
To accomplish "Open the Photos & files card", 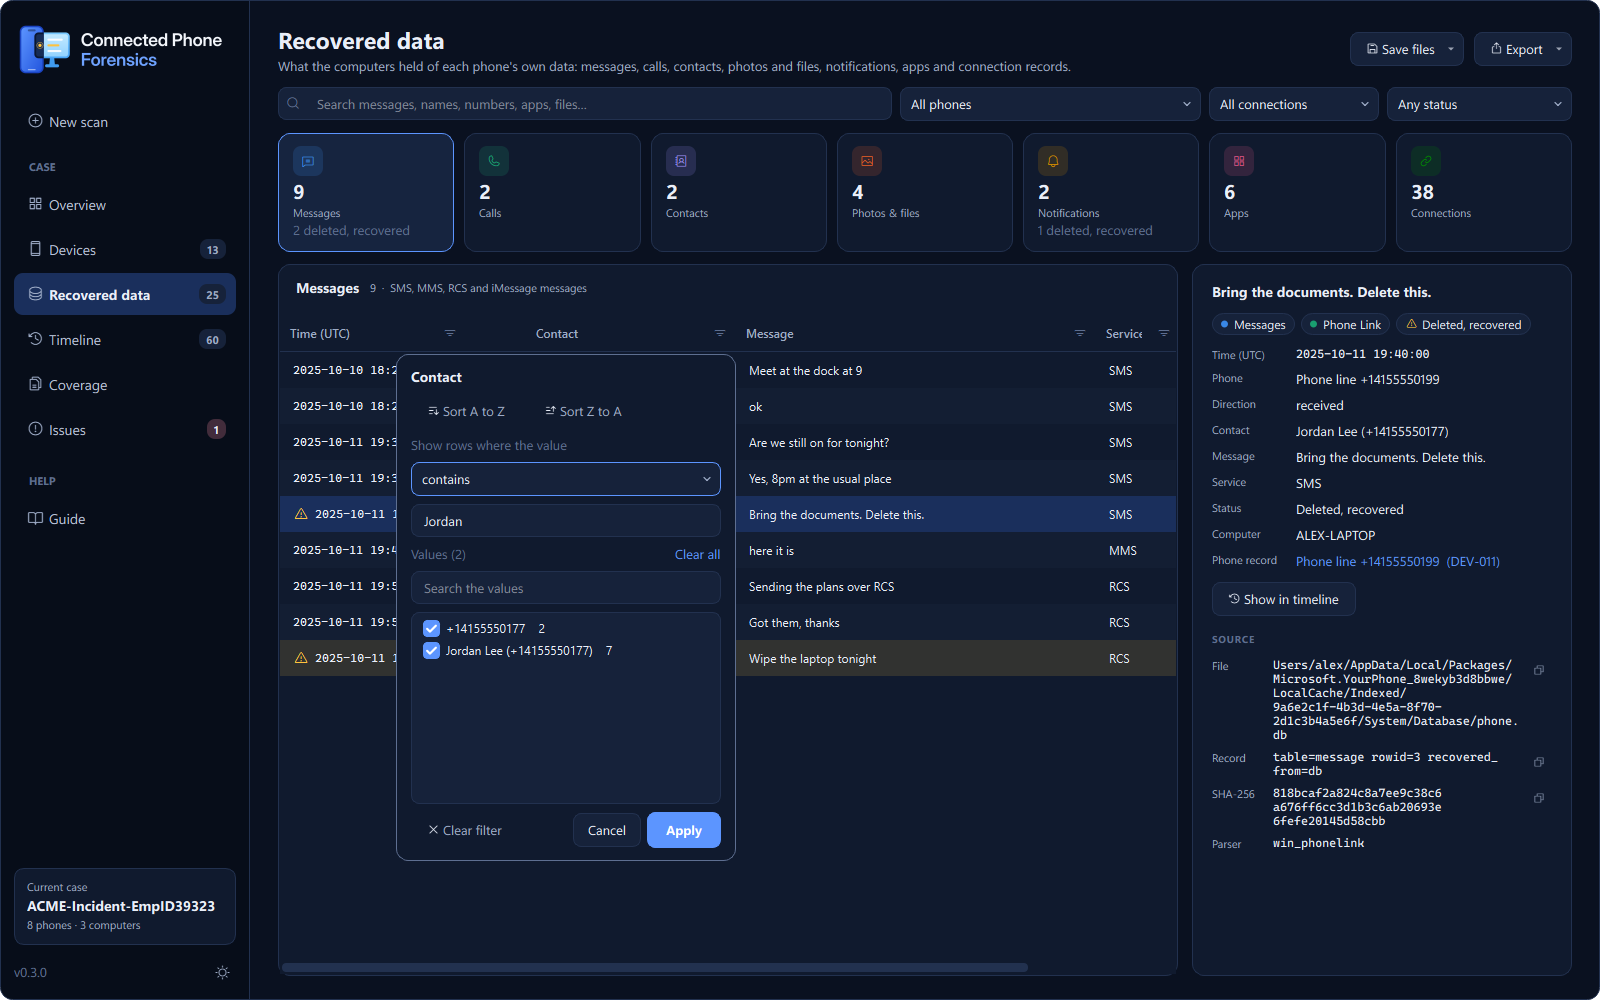I will 925,192.
